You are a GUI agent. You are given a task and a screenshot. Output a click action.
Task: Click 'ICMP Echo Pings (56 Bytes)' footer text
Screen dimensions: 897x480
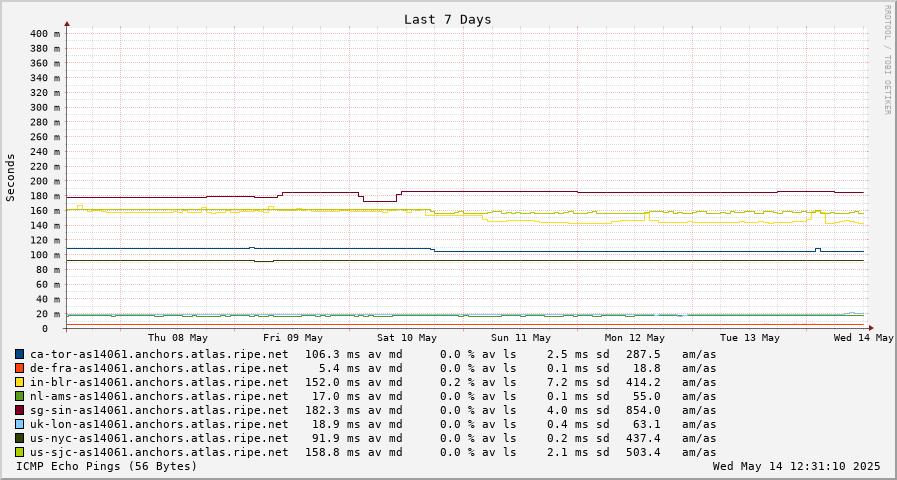106,466
